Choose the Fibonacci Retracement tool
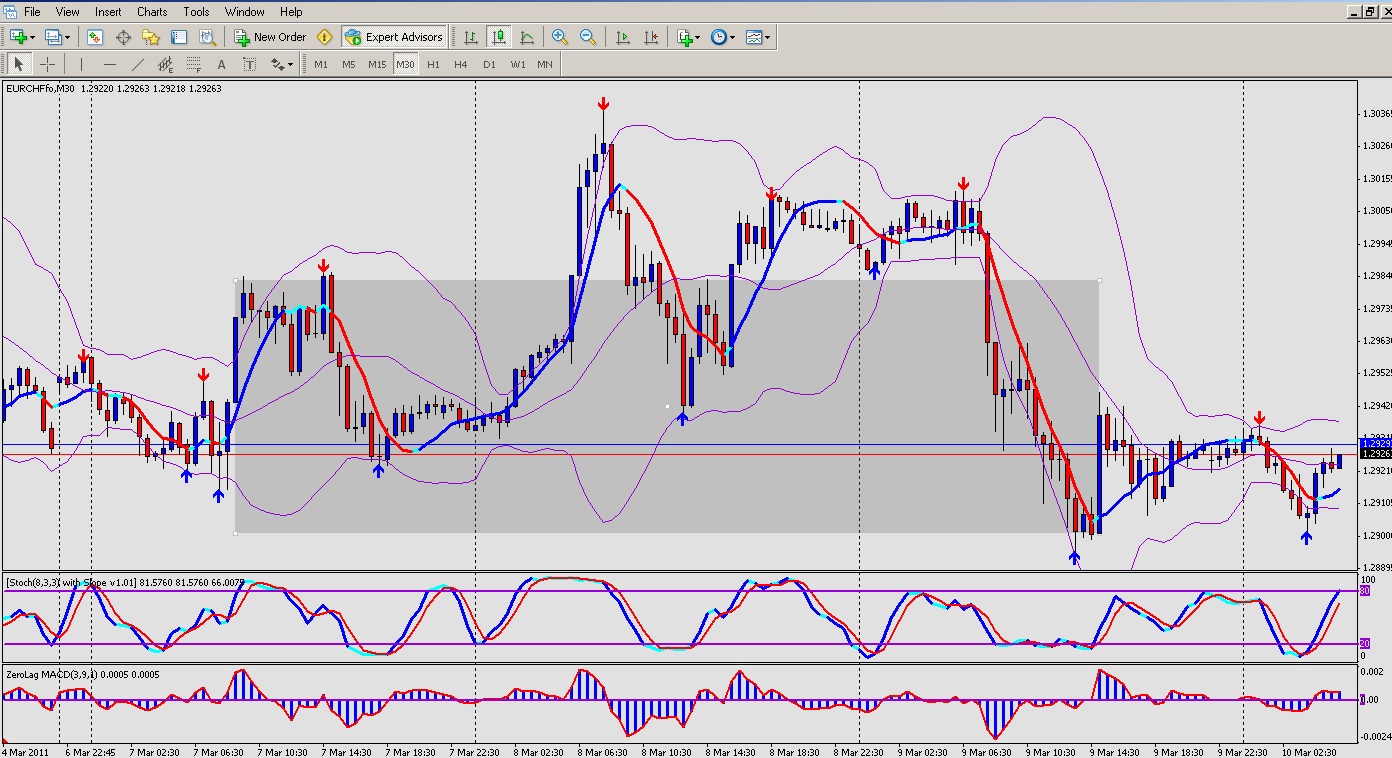The image size is (1392, 758). click(x=194, y=64)
